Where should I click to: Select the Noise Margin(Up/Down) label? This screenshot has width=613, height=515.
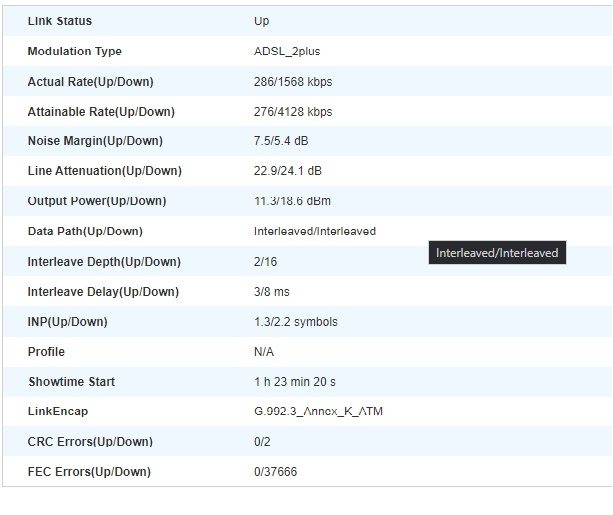95,141
